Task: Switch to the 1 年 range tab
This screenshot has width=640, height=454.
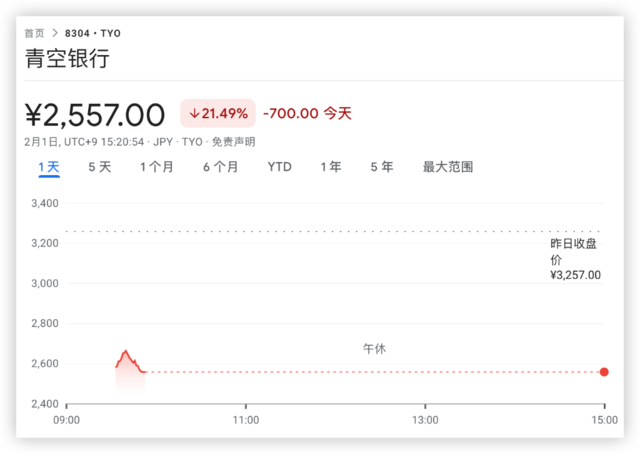Action: click(331, 167)
